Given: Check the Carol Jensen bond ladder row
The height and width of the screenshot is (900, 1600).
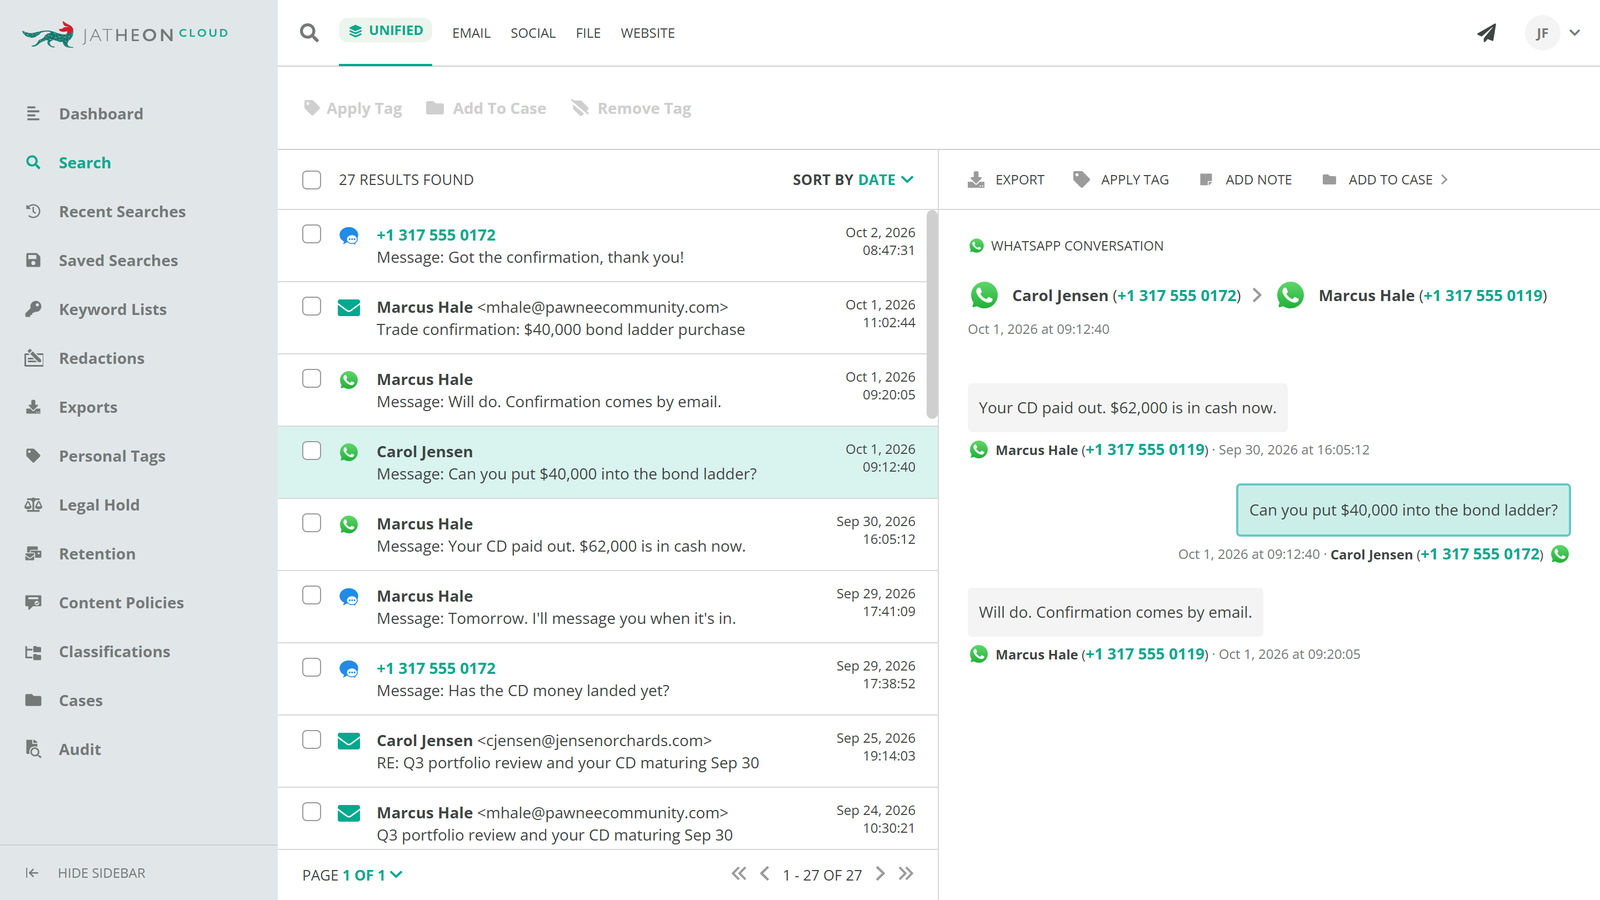Looking at the screenshot, I should coord(312,451).
